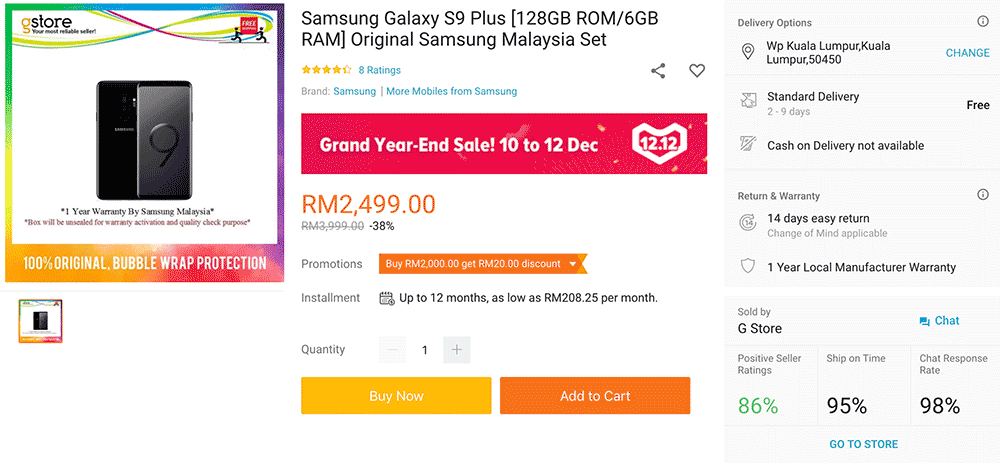Click the installment calendar icon
Image resolution: width=1000 pixels, height=475 pixels.
(x=386, y=298)
